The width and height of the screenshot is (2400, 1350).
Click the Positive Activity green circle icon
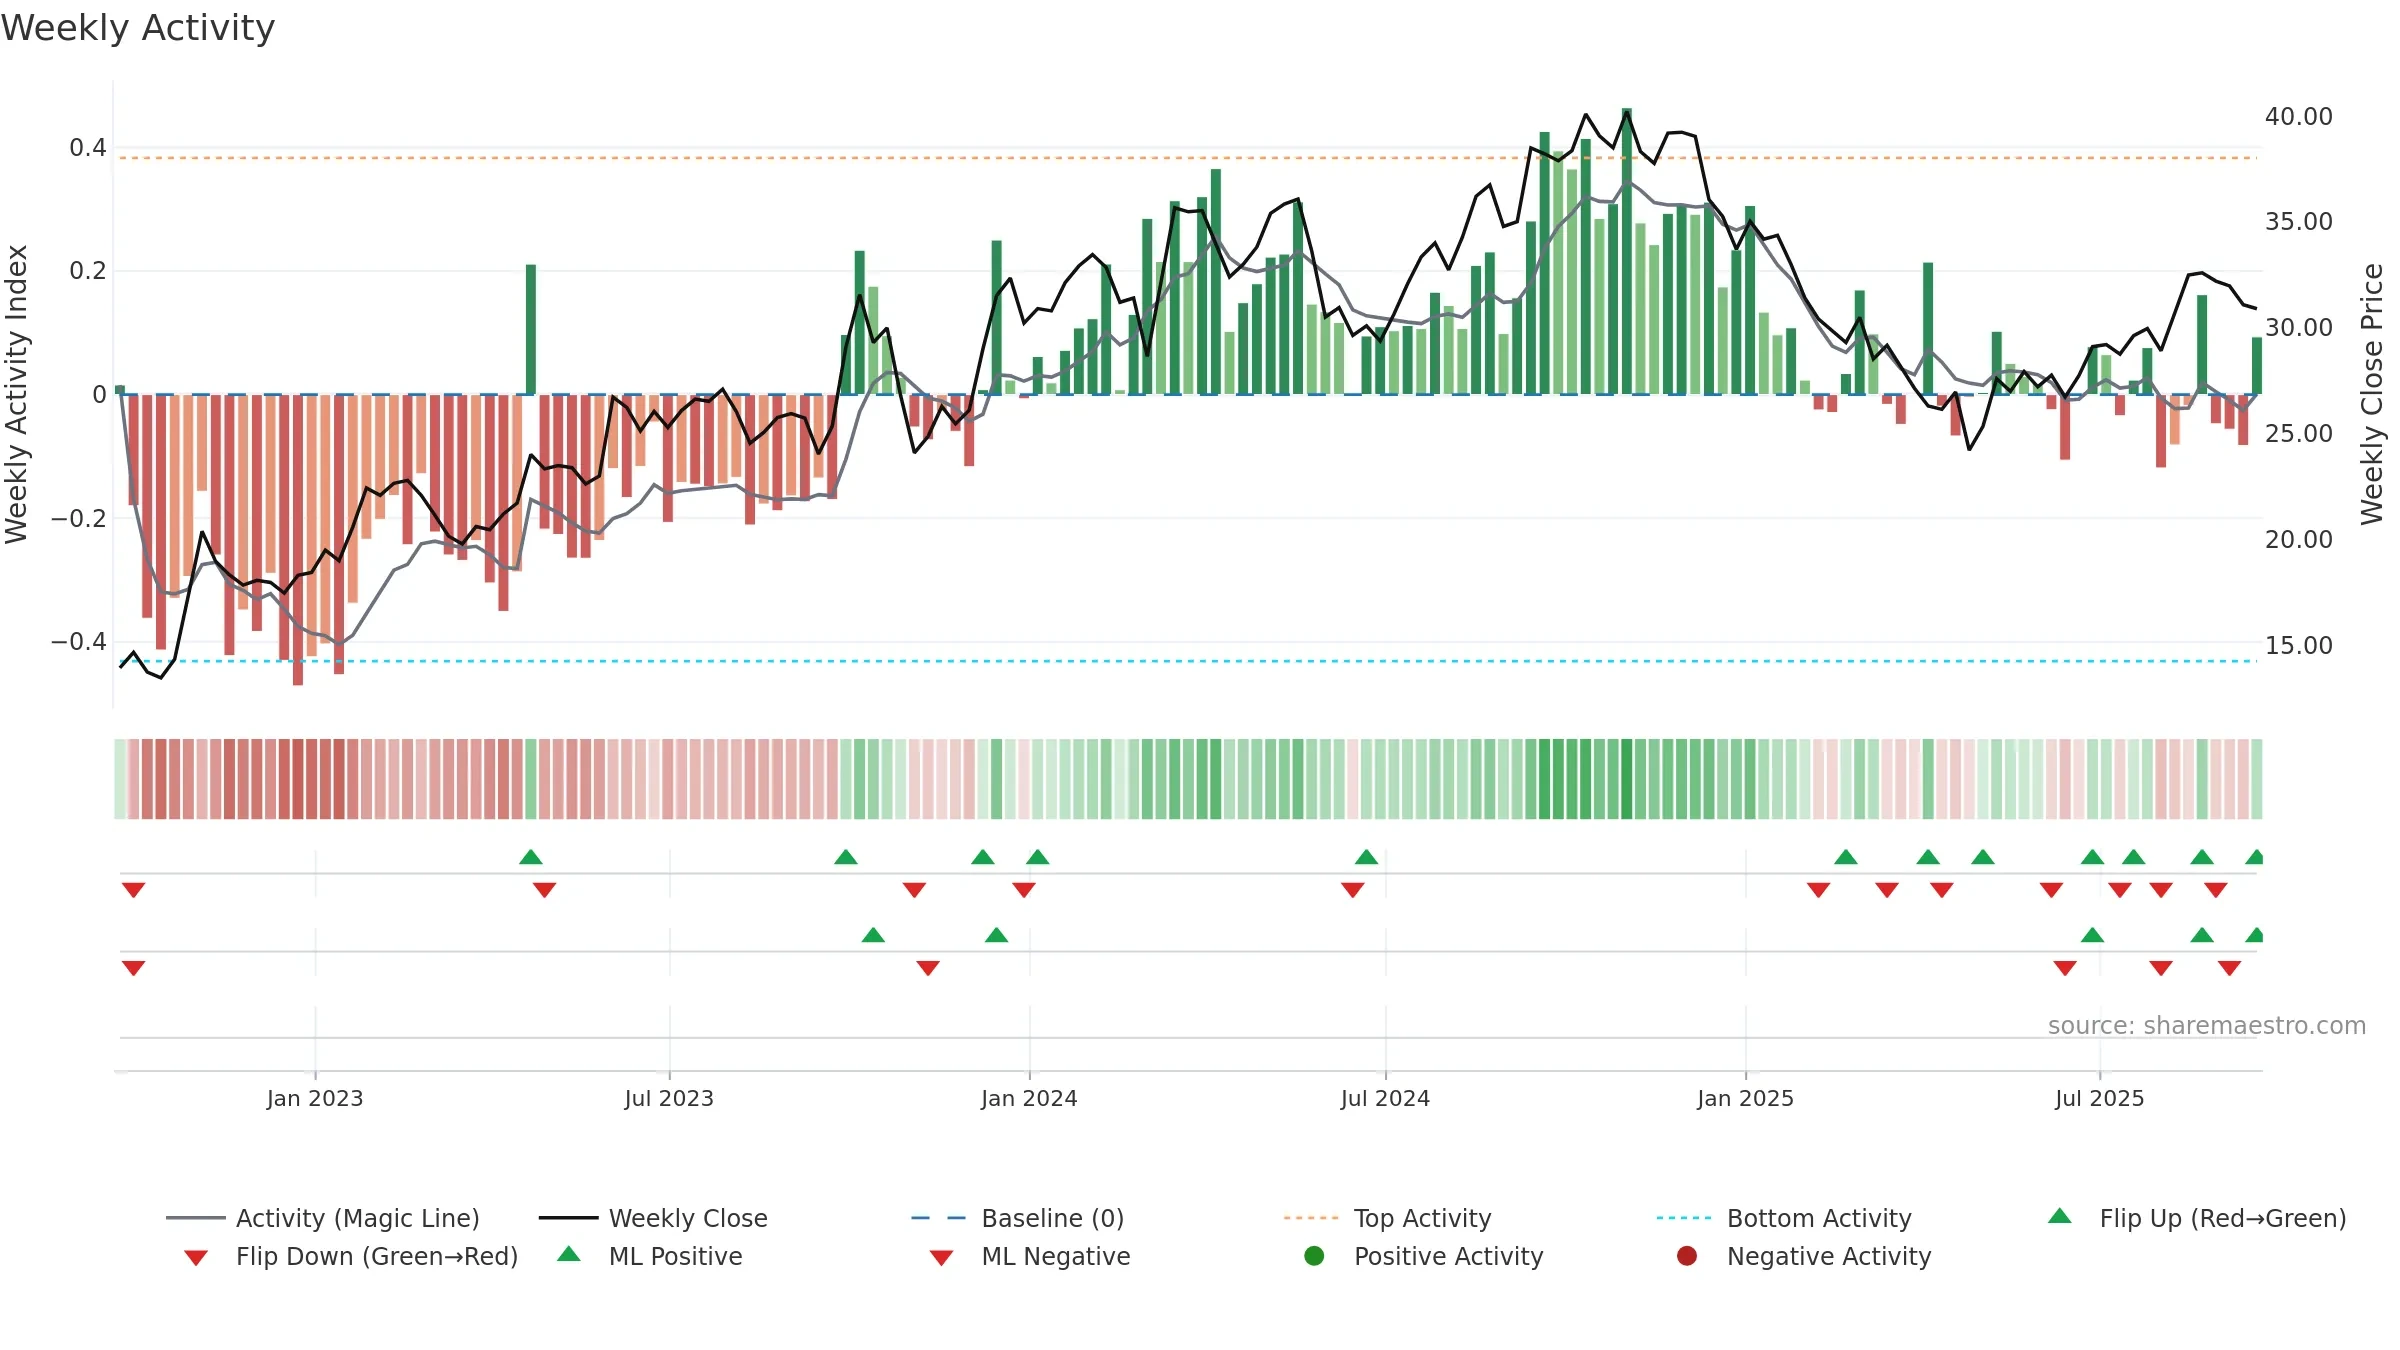(1314, 1256)
